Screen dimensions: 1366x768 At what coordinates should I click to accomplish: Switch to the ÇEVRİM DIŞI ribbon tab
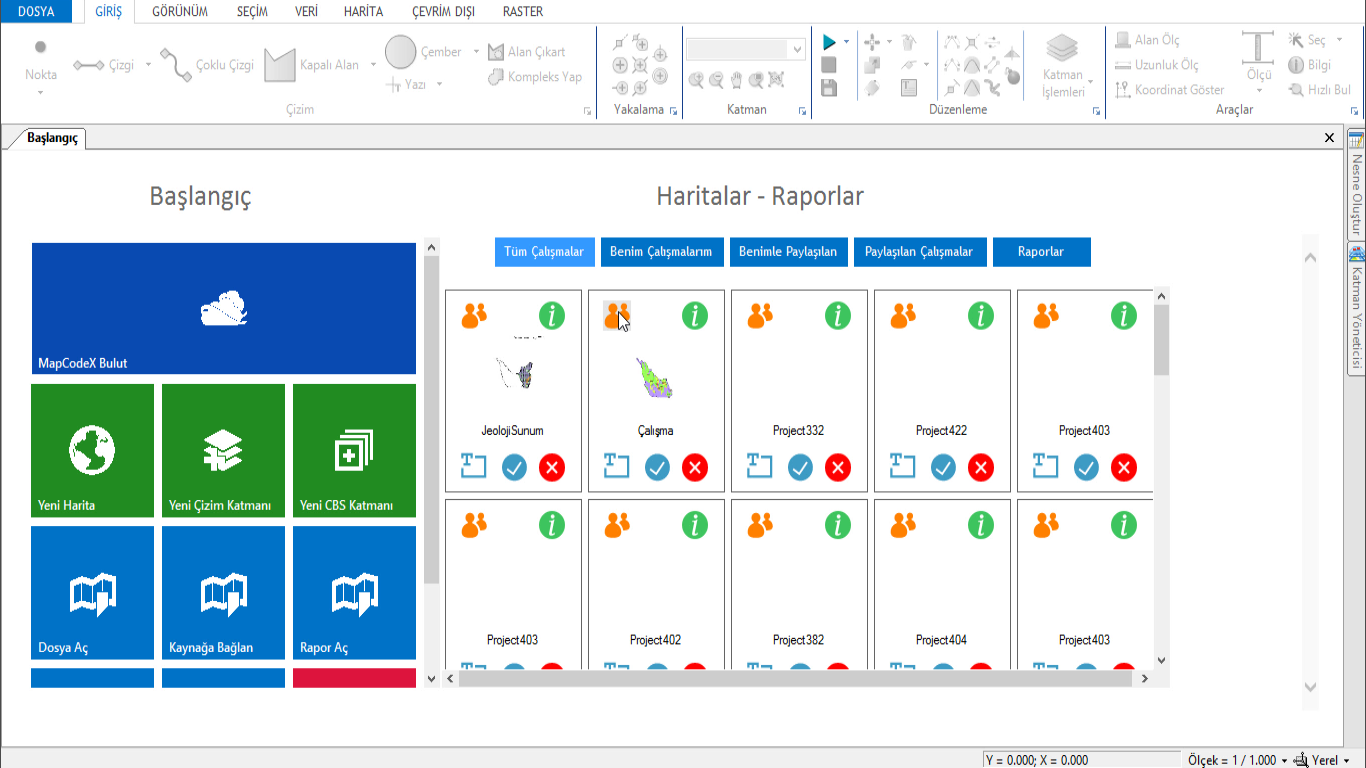click(x=443, y=12)
